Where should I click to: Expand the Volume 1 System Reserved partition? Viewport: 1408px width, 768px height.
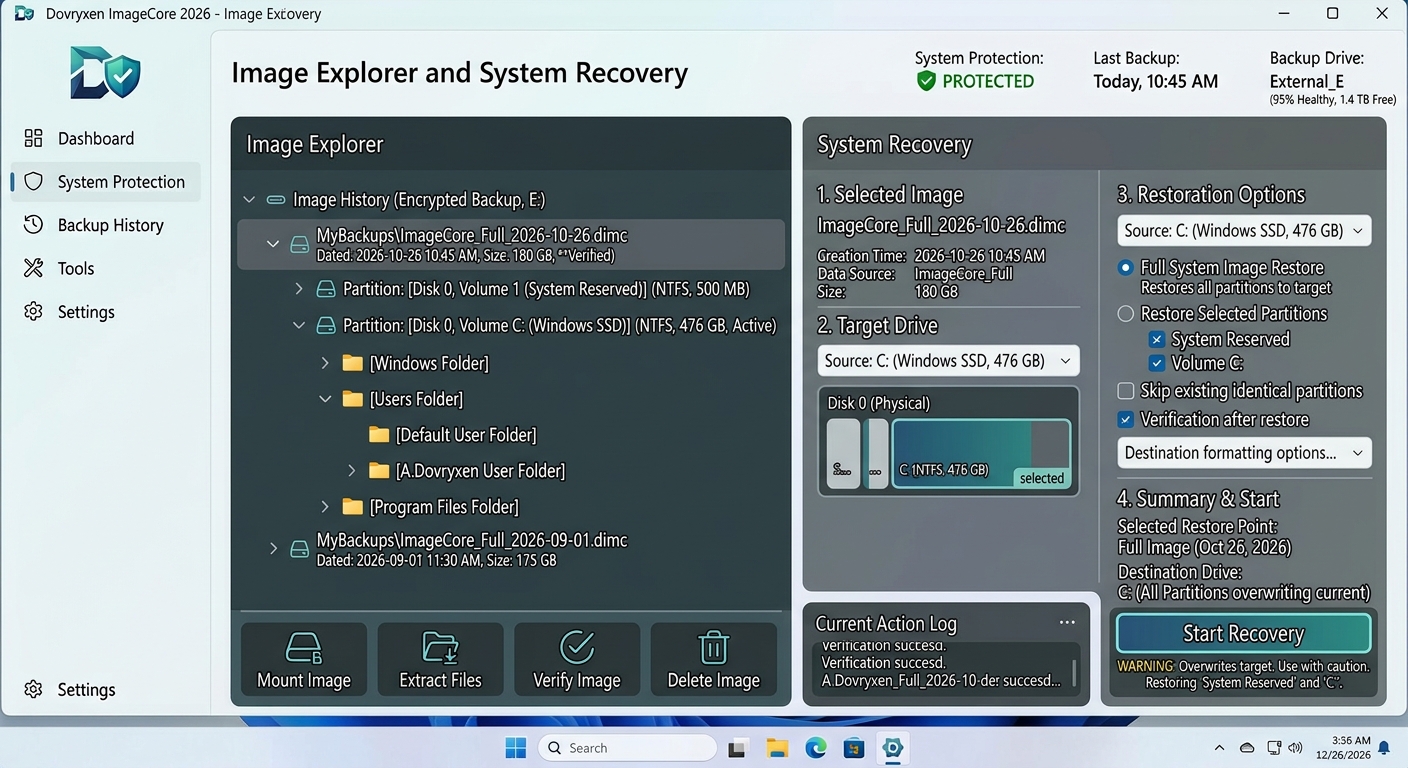[x=299, y=289]
